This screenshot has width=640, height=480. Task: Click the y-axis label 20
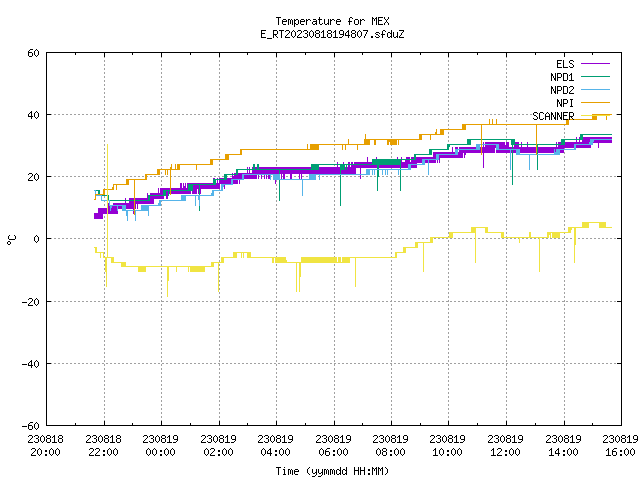[33, 177]
